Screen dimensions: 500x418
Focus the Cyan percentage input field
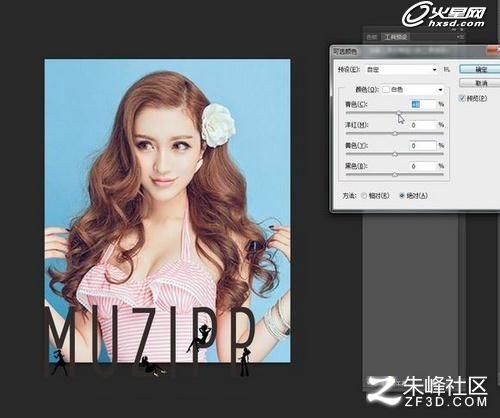coord(423,104)
